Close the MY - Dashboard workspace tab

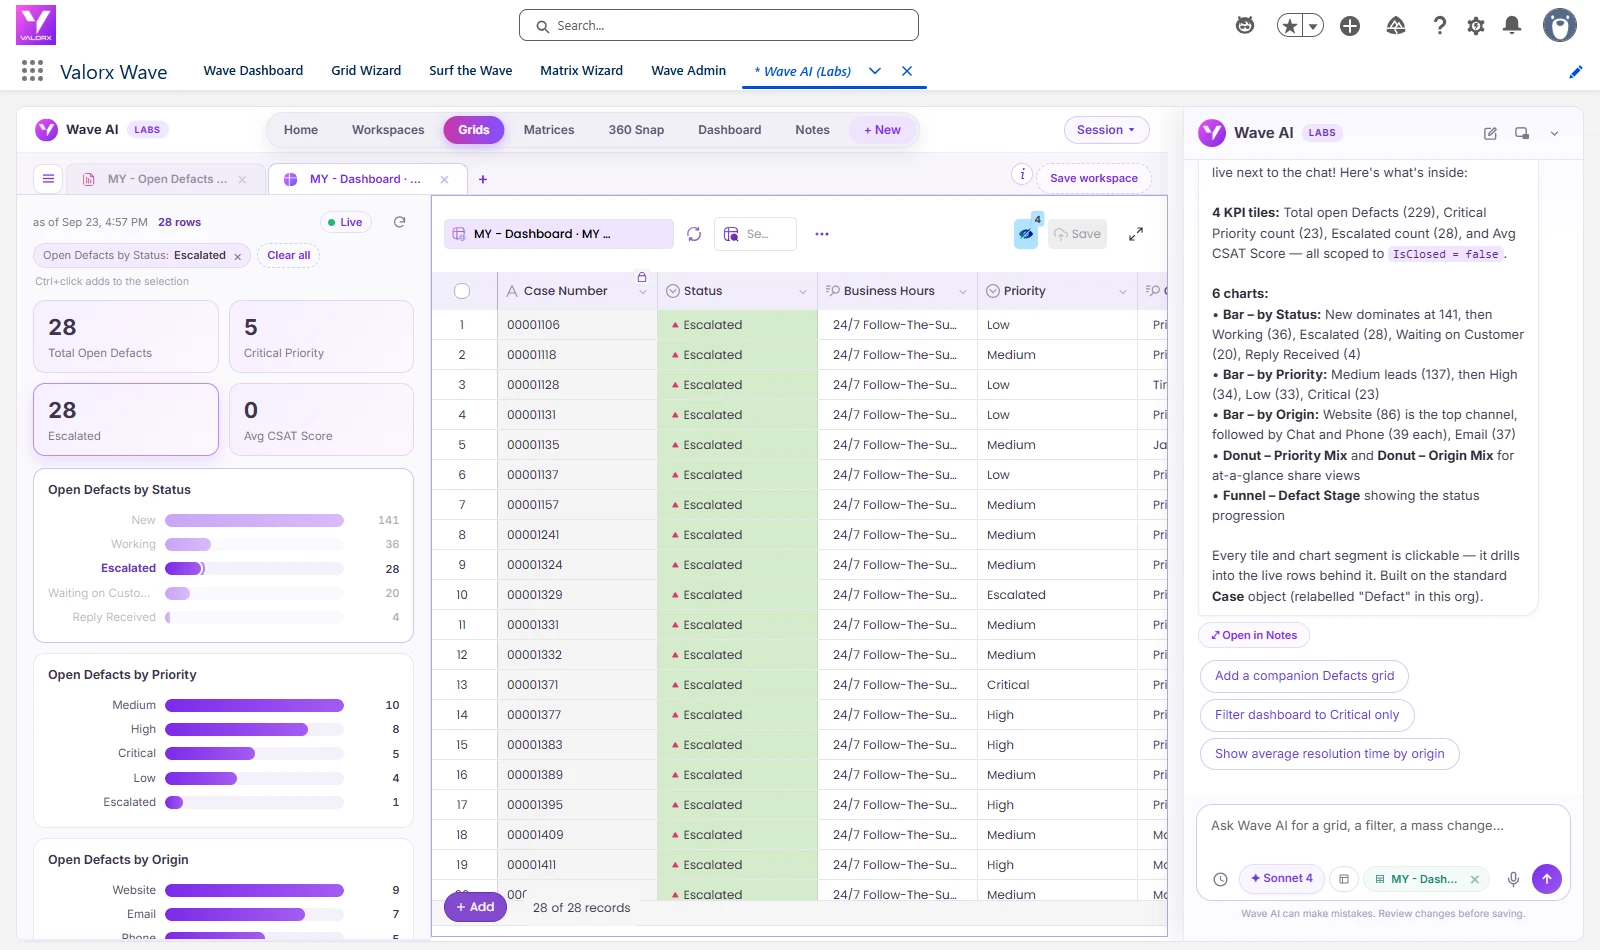(445, 179)
